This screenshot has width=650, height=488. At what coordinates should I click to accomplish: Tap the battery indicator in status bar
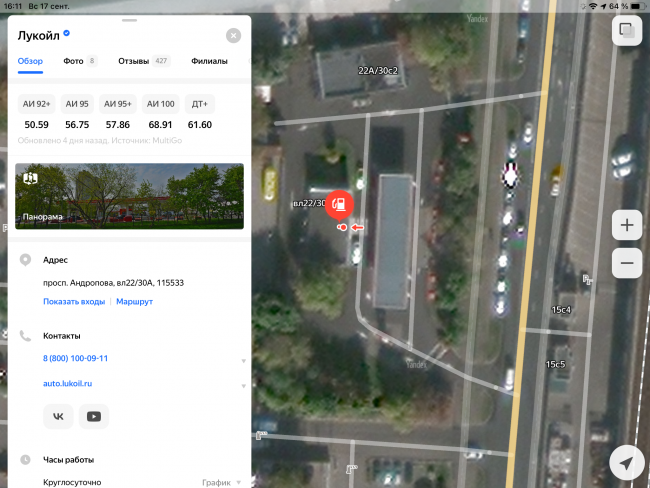click(636, 6)
